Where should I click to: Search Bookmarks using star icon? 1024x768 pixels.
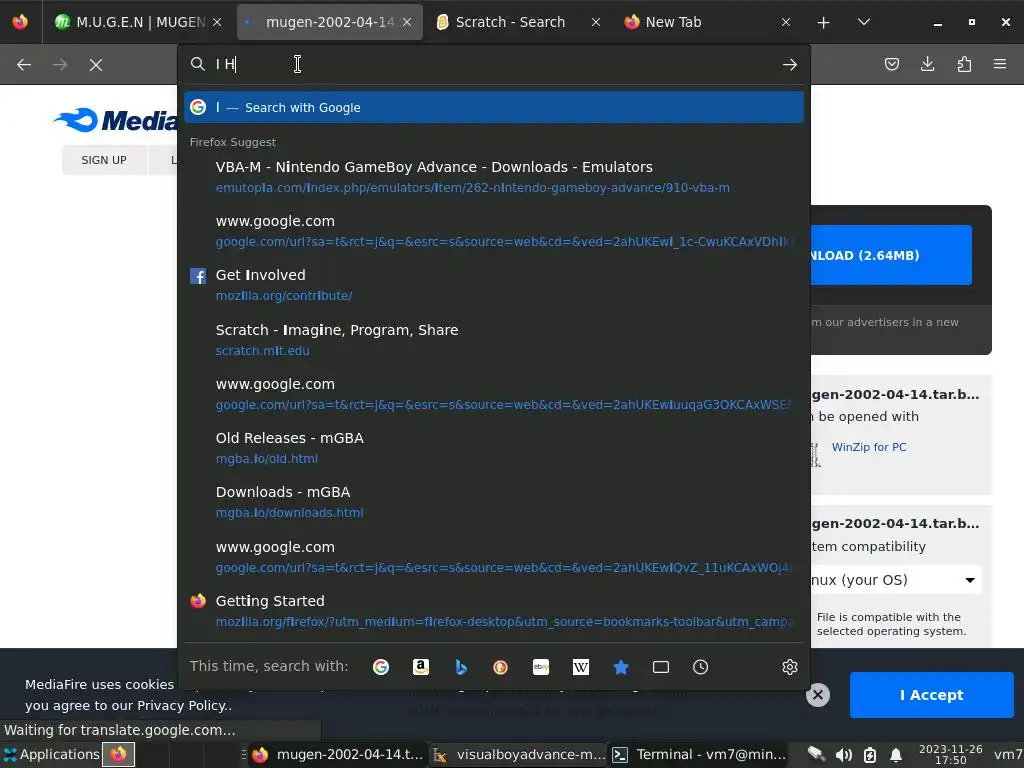pos(620,667)
